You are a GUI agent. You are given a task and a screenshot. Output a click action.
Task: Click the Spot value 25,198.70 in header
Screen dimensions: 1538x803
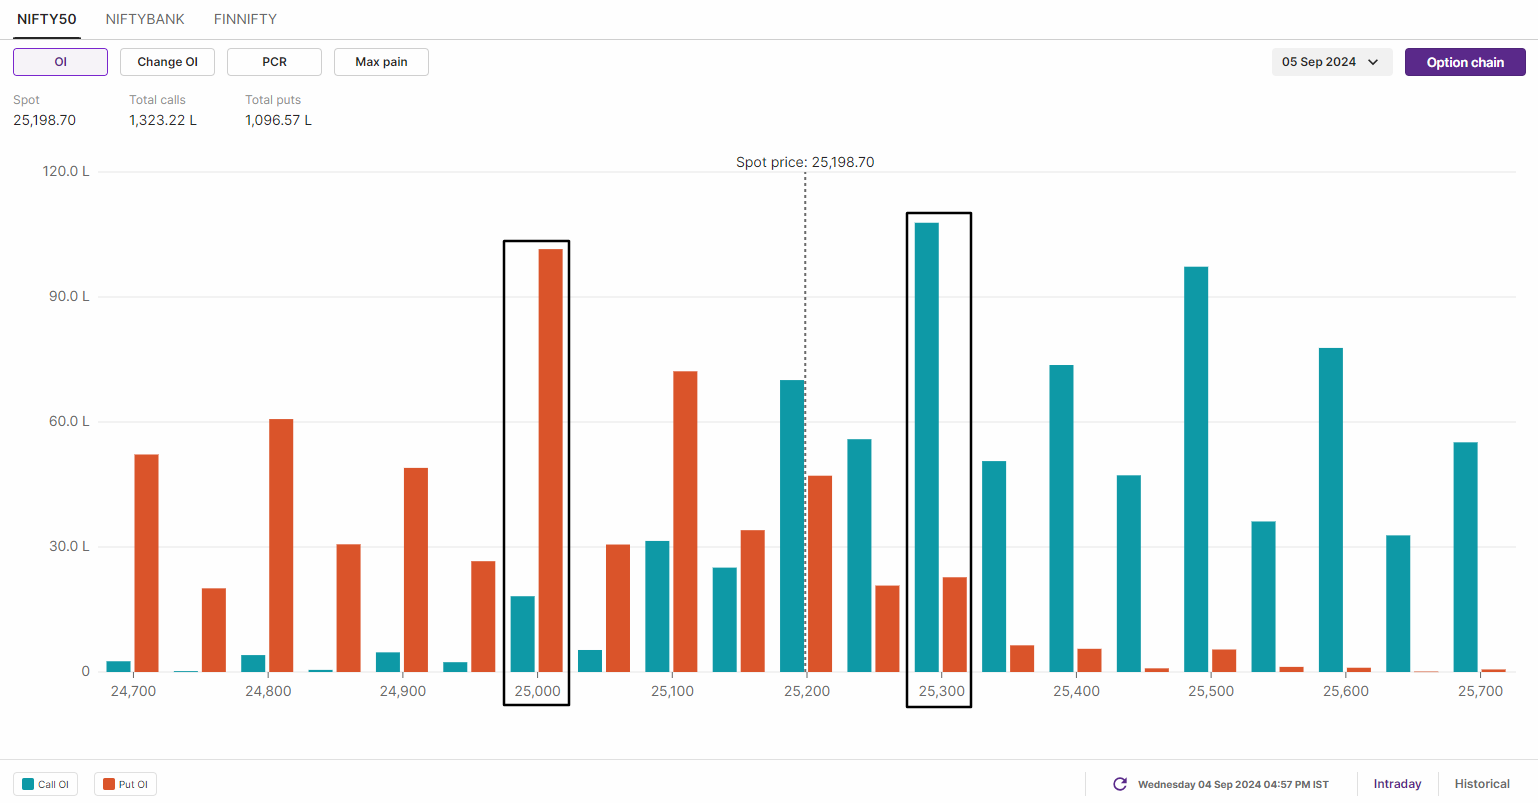coord(44,120)
